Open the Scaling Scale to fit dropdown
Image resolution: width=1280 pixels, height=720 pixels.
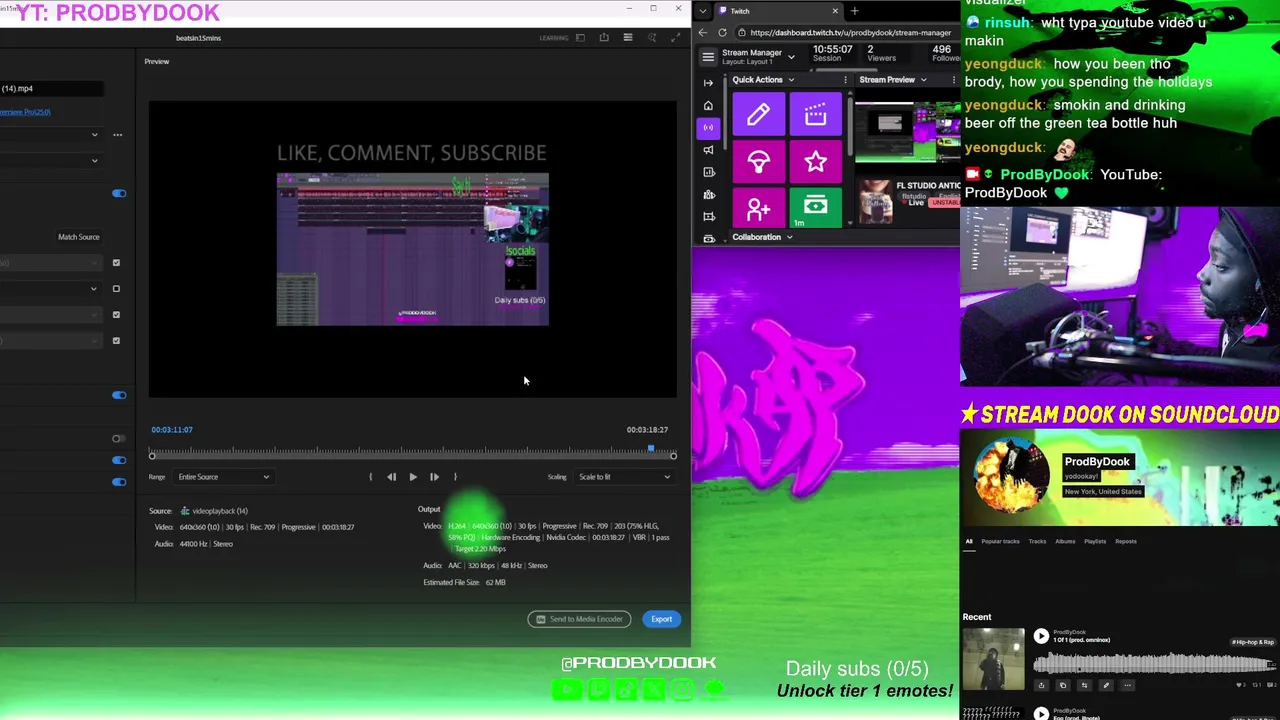pyautogui.click(x=624, y=477)
